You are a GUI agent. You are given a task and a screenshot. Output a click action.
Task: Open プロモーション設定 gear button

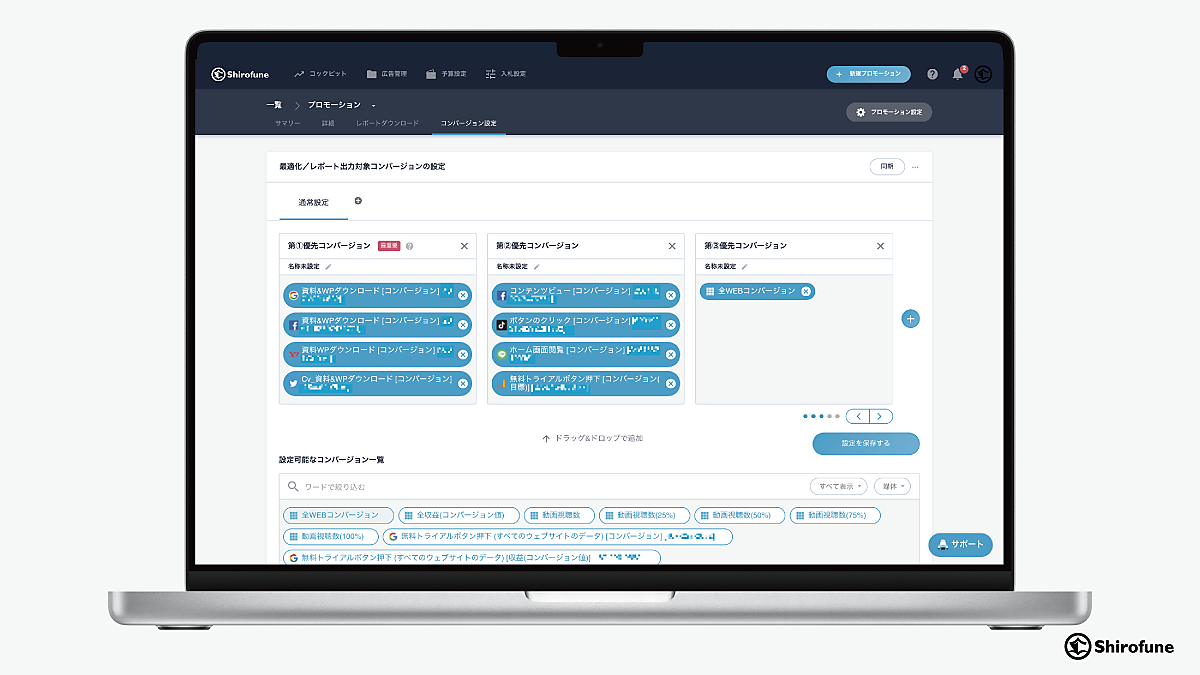889,112
